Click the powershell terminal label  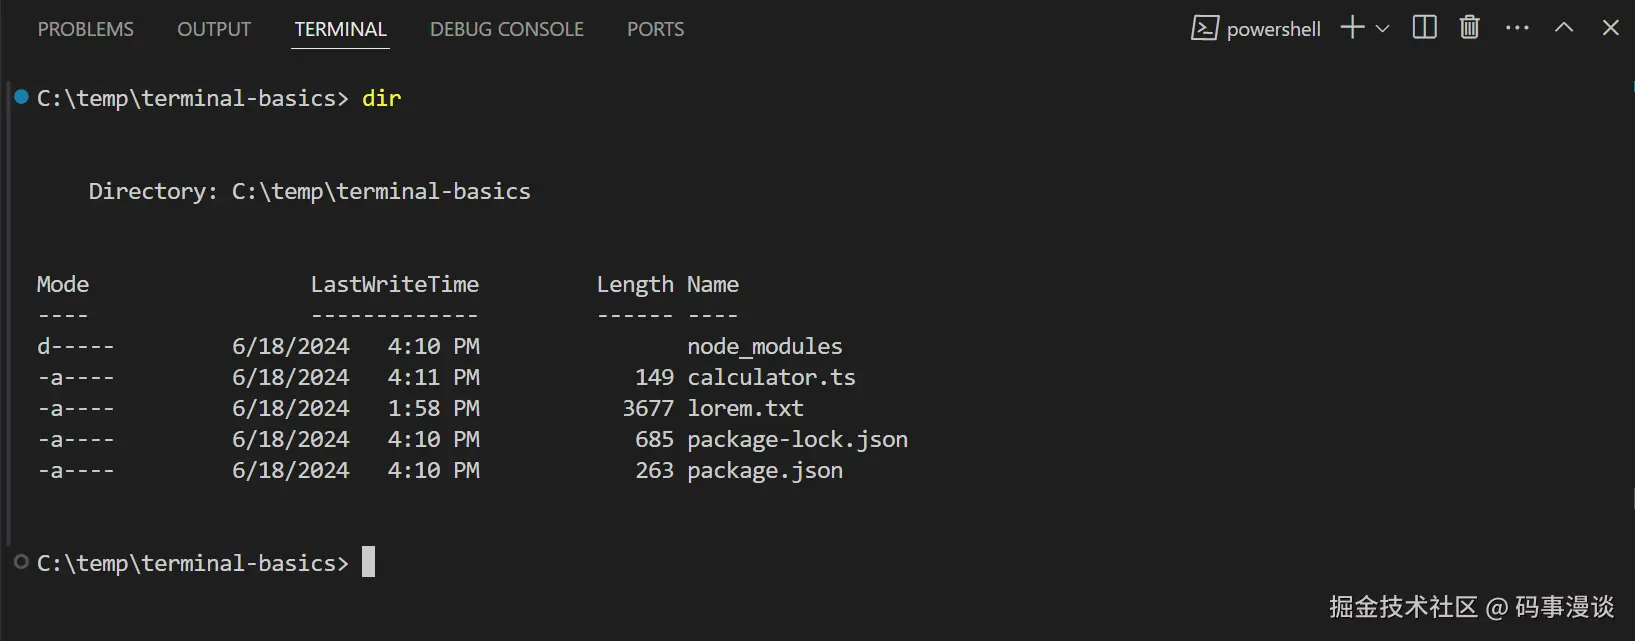[1273, 29]
